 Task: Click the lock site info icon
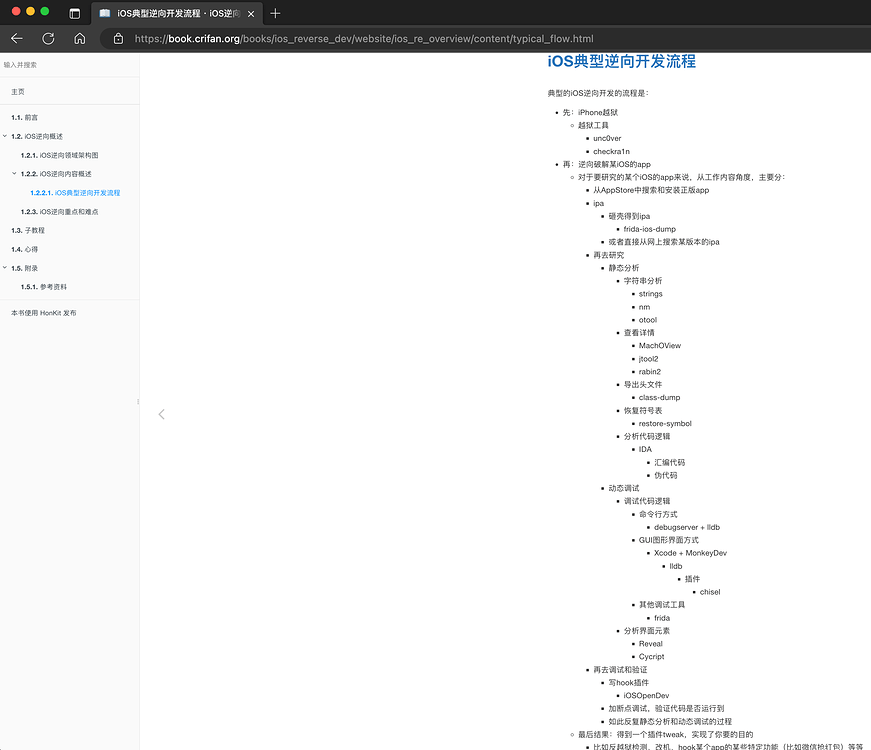pyautogui.click(x=118, y=39)
